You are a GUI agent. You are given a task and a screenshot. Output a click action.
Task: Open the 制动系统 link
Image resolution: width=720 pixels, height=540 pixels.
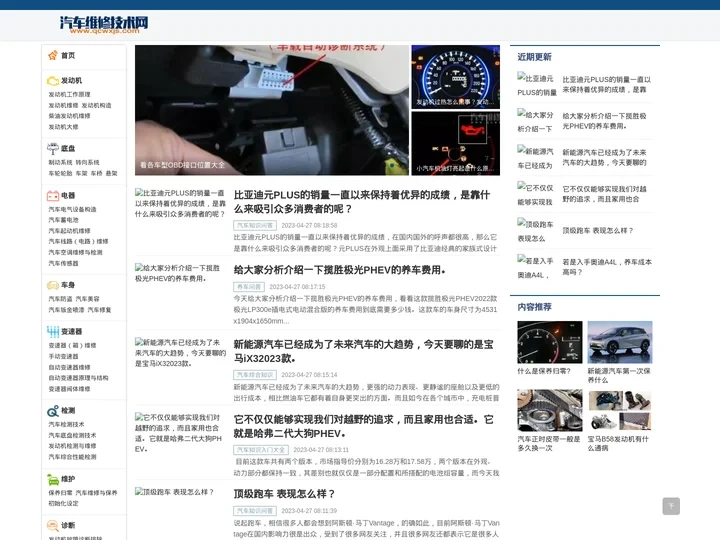(61, 163)
